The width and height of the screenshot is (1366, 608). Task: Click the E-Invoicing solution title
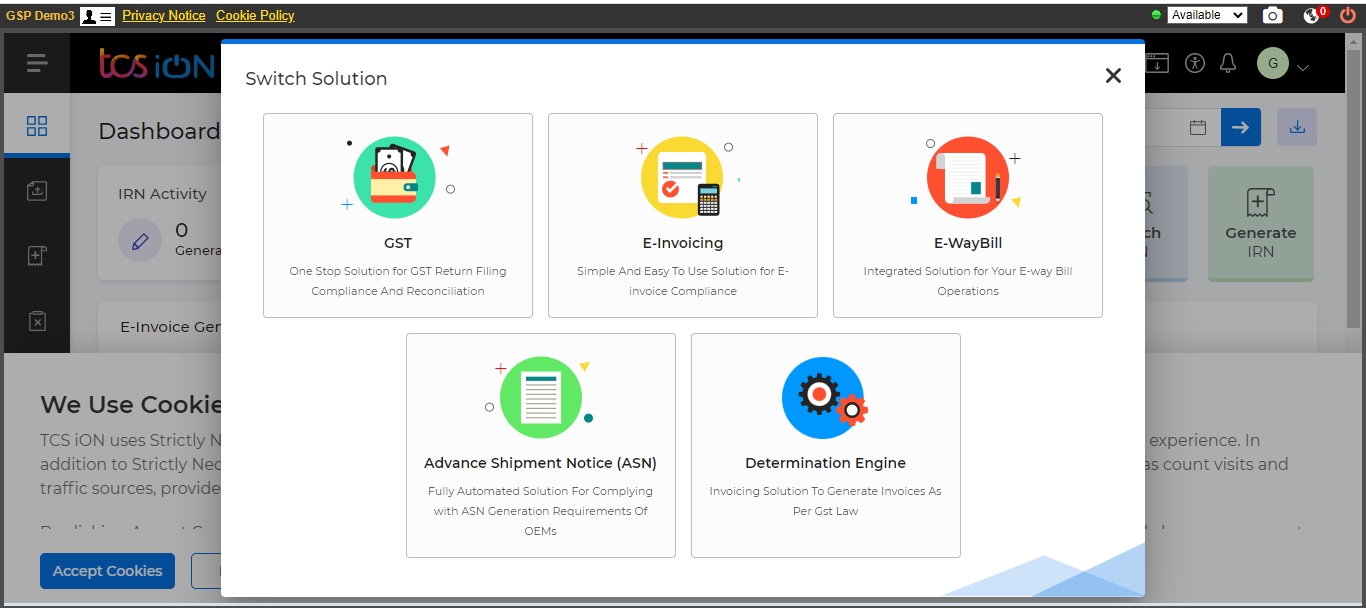tap(683, 243)
